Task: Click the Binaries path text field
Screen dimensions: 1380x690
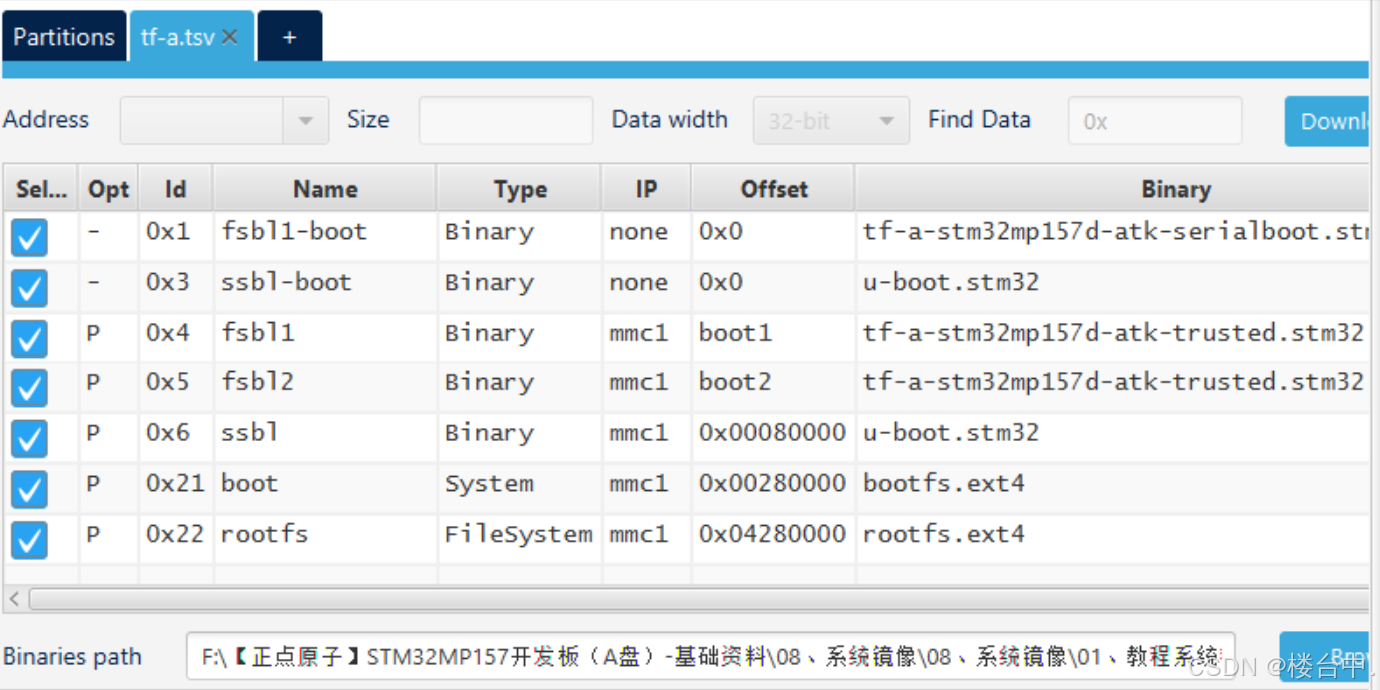Action: [x=711, y=657]
